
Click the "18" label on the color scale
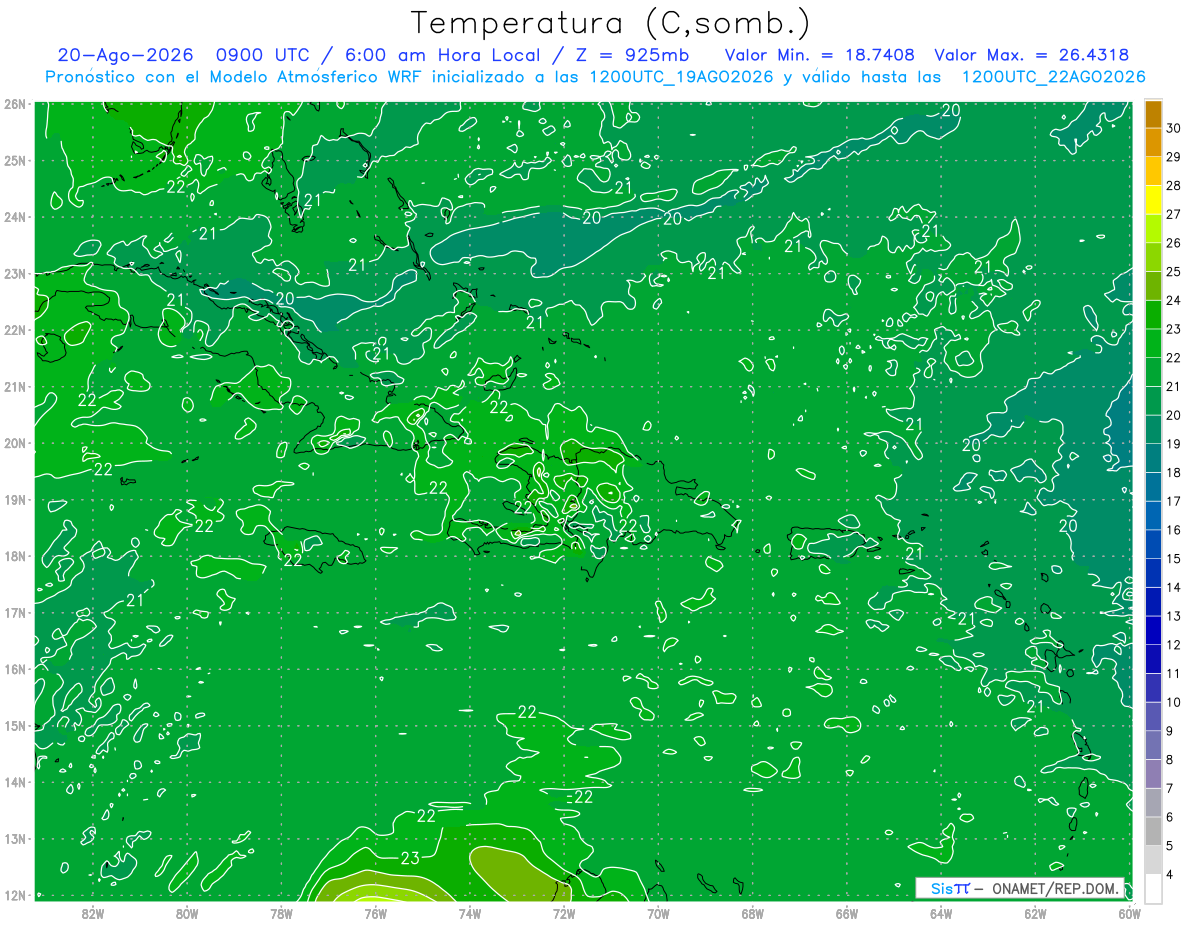click(1174, 473)
